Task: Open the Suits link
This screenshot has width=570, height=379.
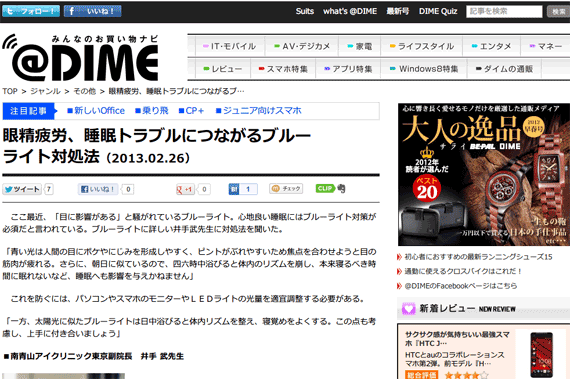Action: click(x=305, y=11)
